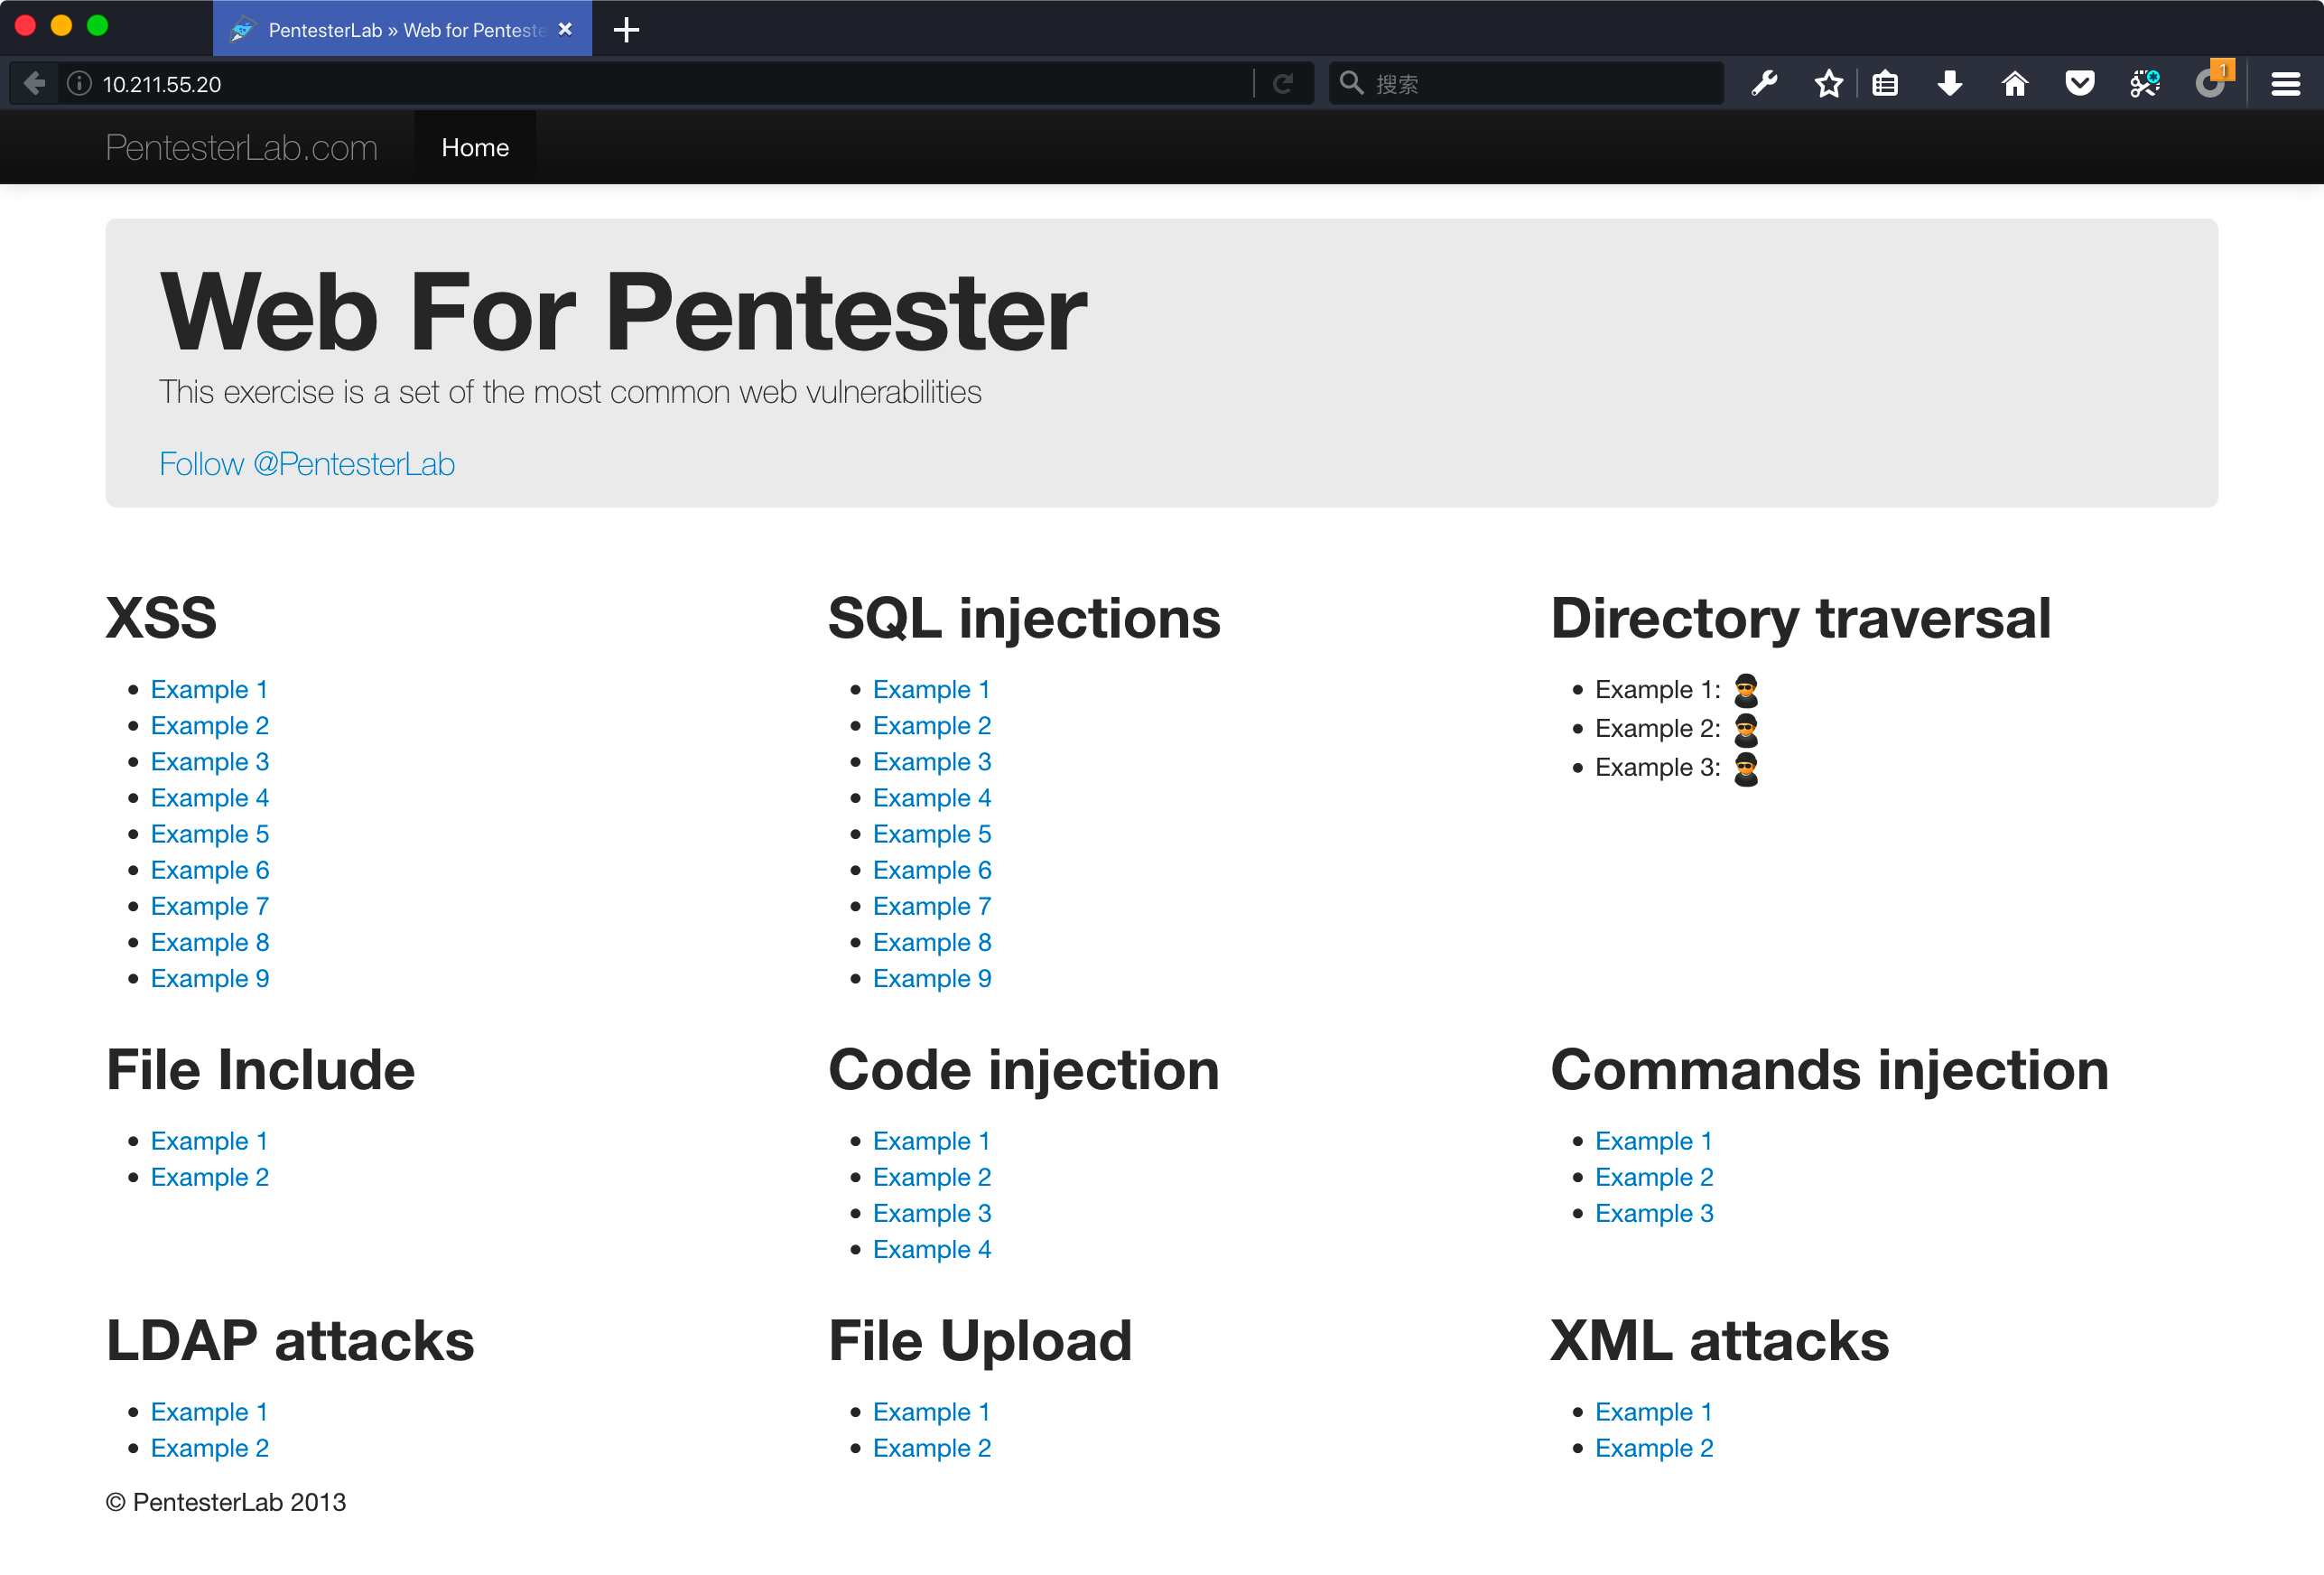Viewport: 2324px width, 1575px height.
Task: Open XSS Example 6
Action: click(210, 869)
